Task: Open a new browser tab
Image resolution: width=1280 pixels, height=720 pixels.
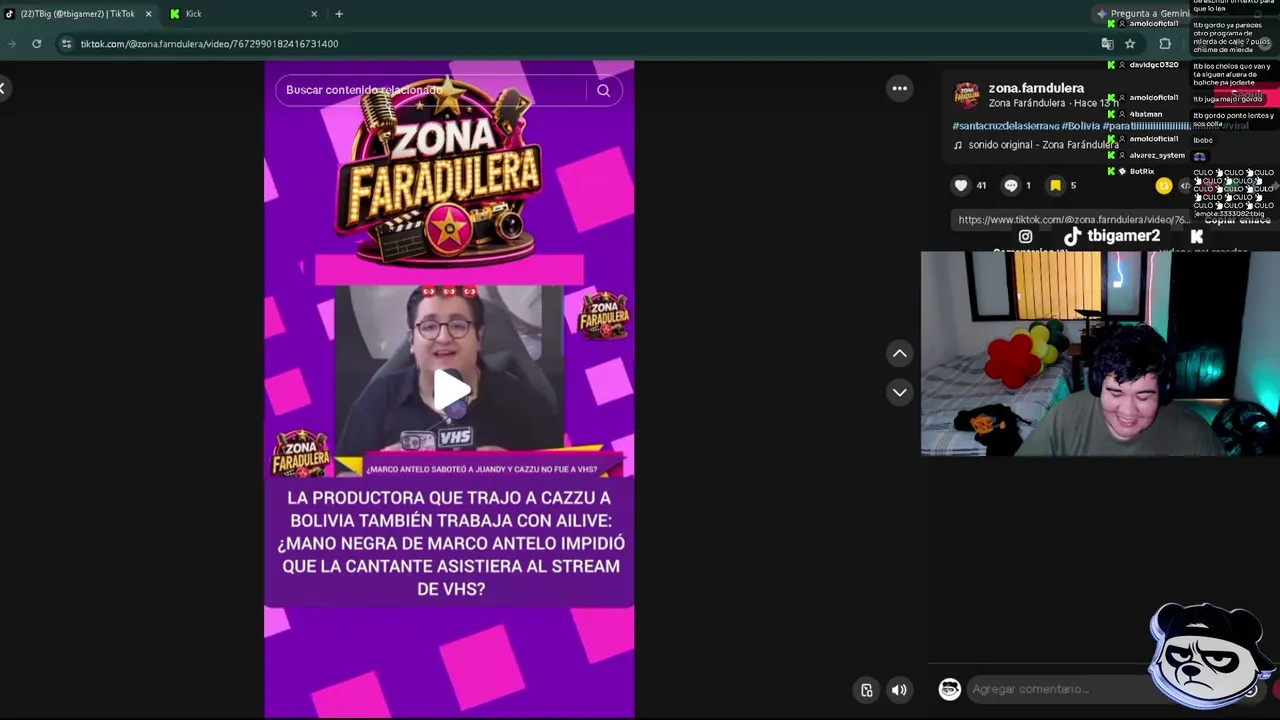Action: click(339, 14)
